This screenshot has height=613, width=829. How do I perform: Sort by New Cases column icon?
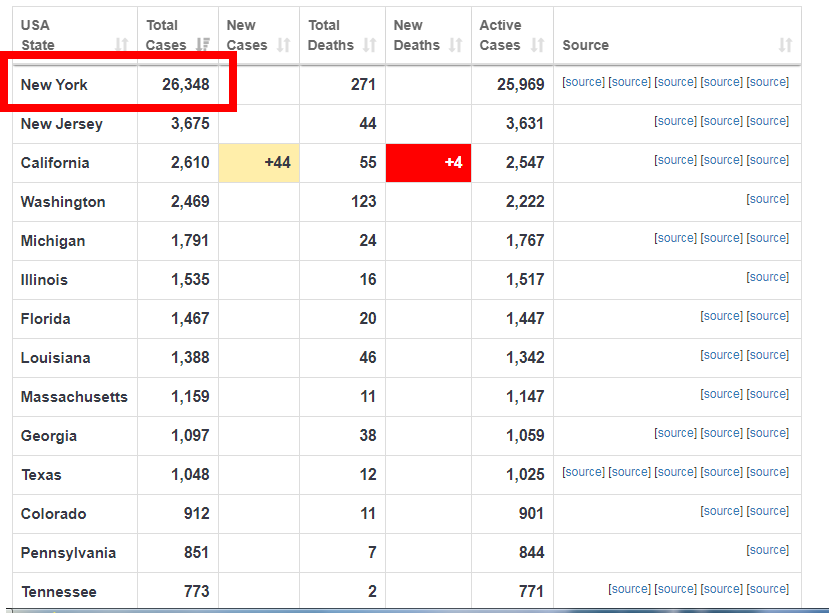pyautogui.click(x=284, y=44)
